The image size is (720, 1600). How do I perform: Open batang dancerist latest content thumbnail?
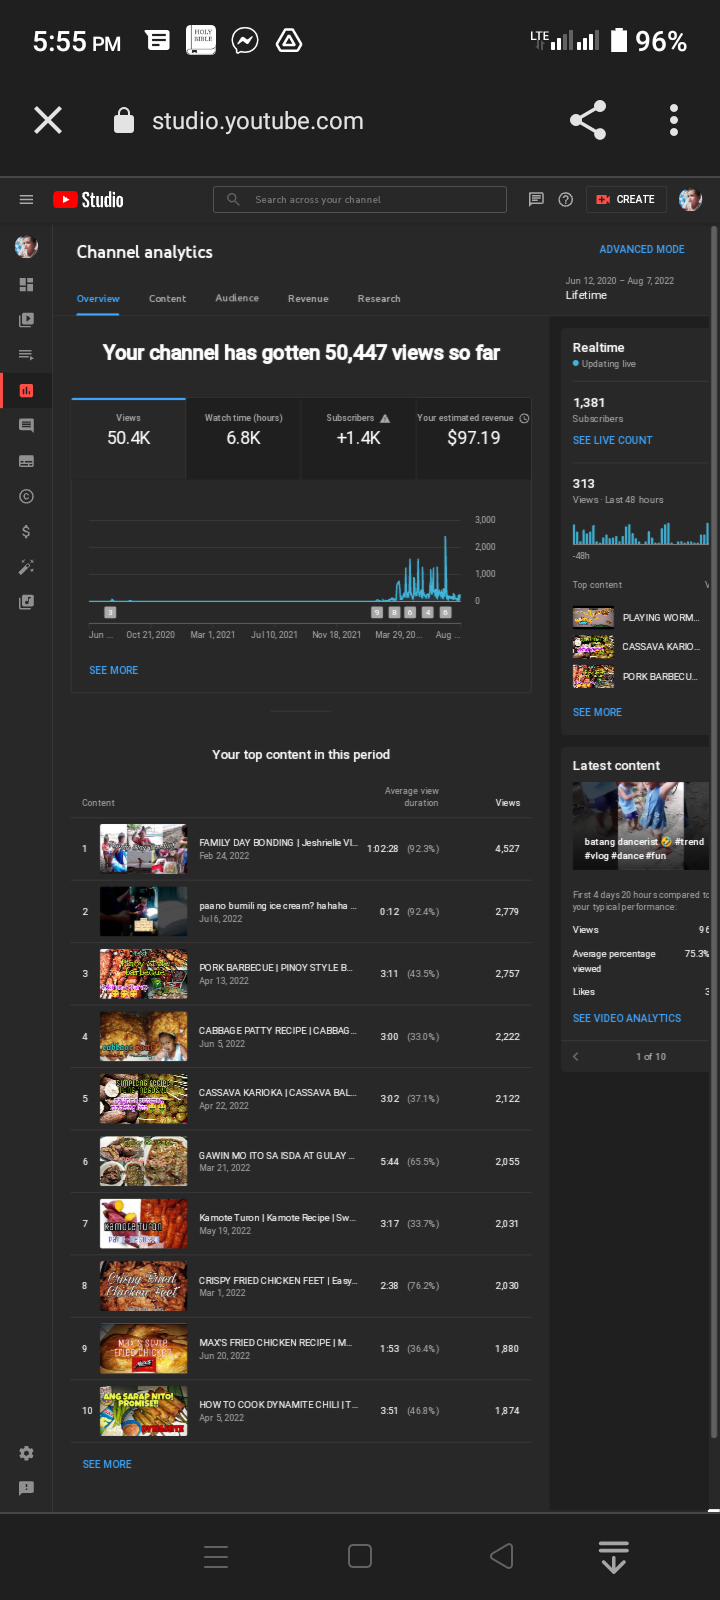click(640, 826)
